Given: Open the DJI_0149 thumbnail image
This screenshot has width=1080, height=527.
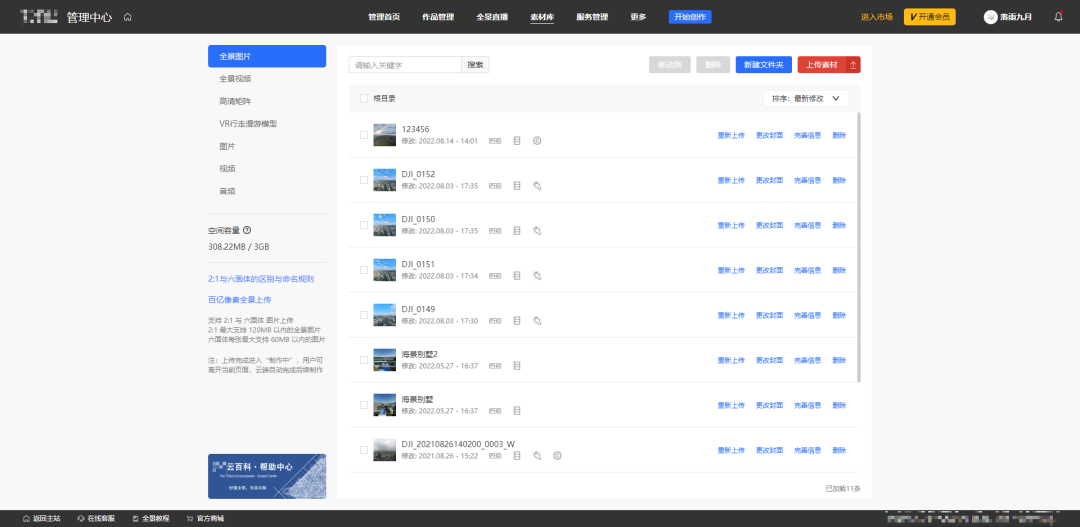Looking at the screenshot, I should 384,315.
